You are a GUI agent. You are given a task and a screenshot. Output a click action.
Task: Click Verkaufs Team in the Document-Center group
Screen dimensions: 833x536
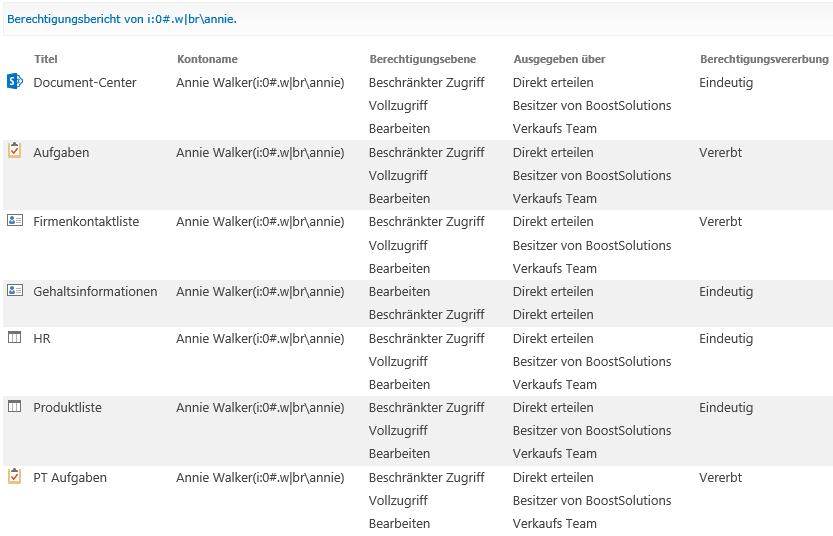[555, 128]
